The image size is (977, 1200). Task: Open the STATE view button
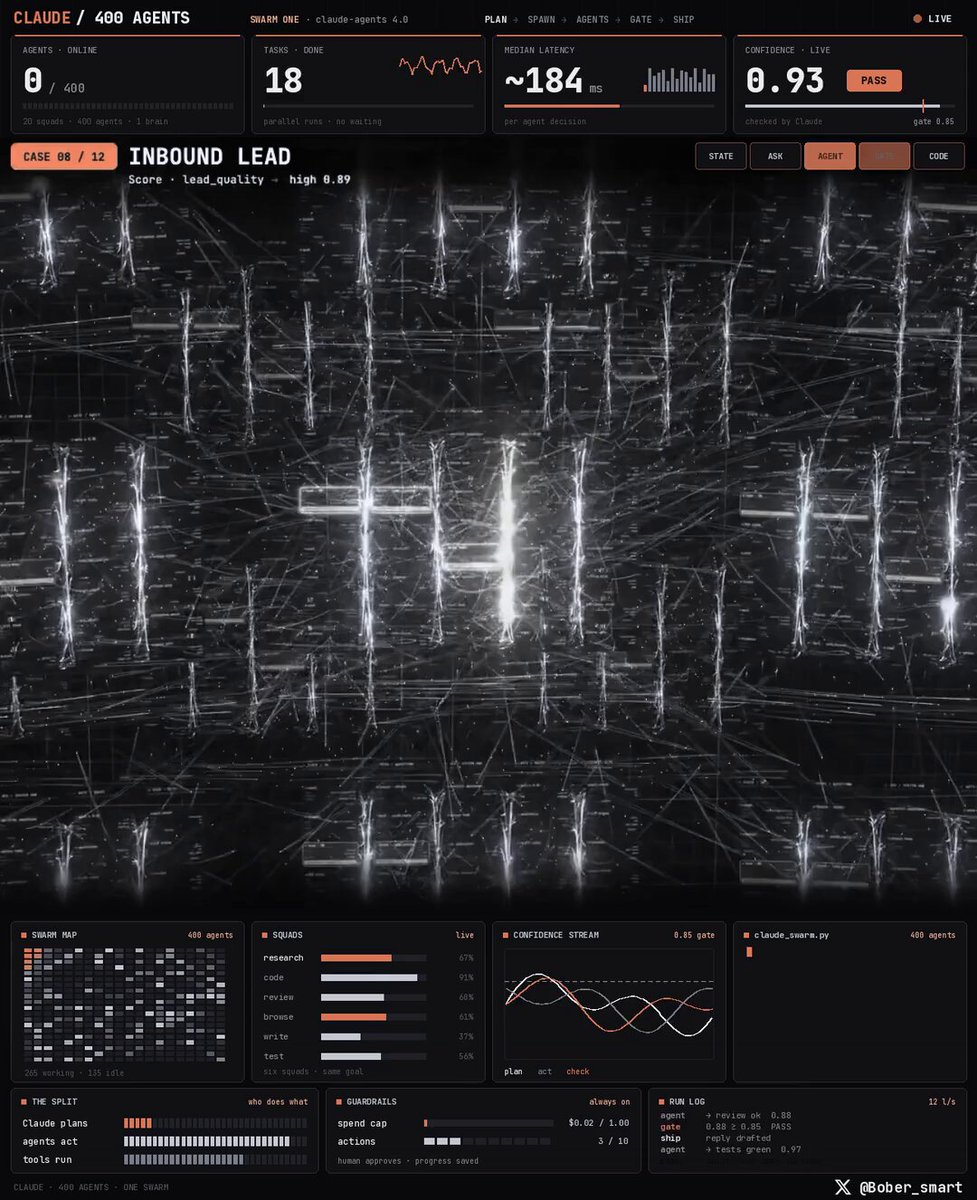coord(721,156)
